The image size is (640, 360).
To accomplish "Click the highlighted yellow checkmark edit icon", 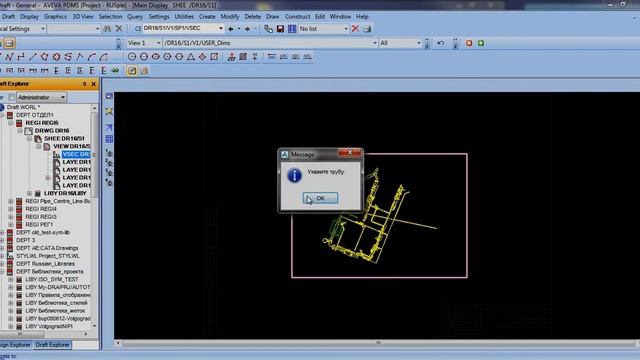I will tap(132, 71).
